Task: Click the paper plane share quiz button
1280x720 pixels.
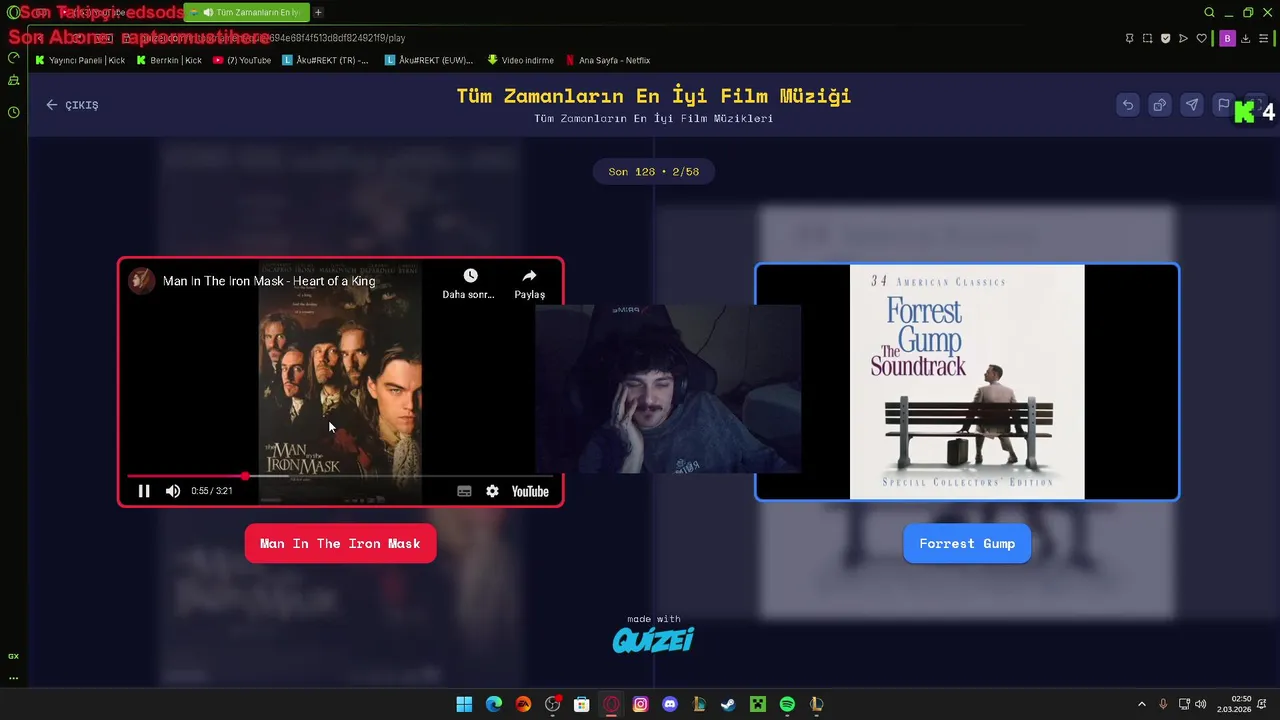Action: [1191, 105]
